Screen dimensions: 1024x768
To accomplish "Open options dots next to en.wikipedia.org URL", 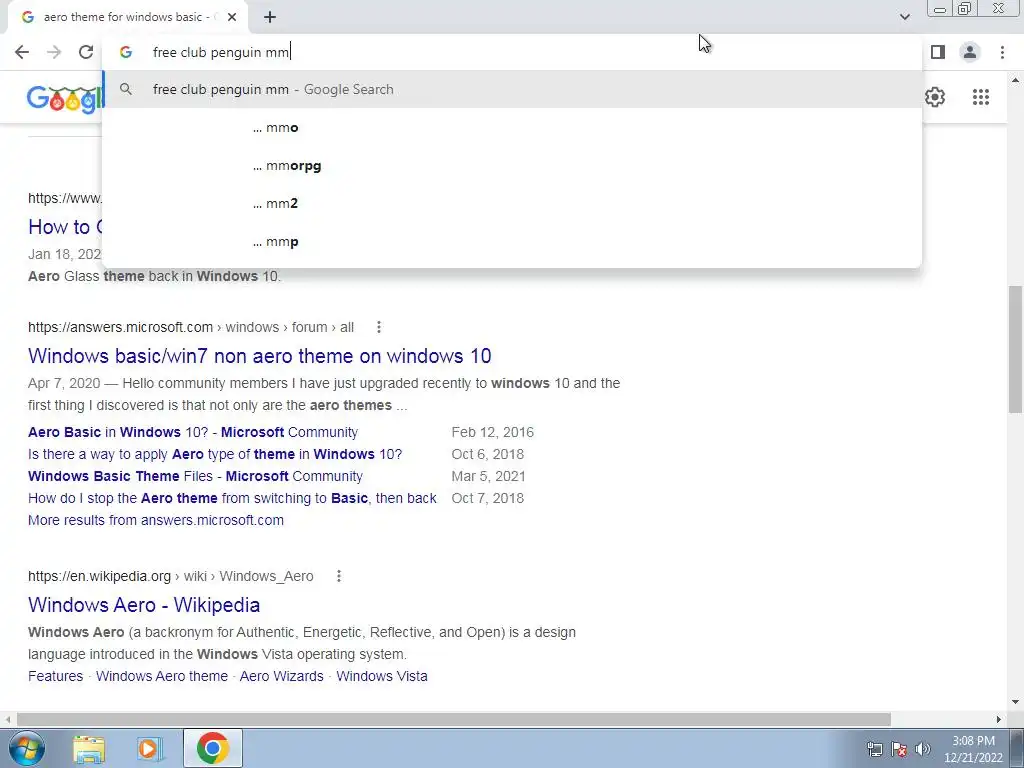I will point(339,576).
